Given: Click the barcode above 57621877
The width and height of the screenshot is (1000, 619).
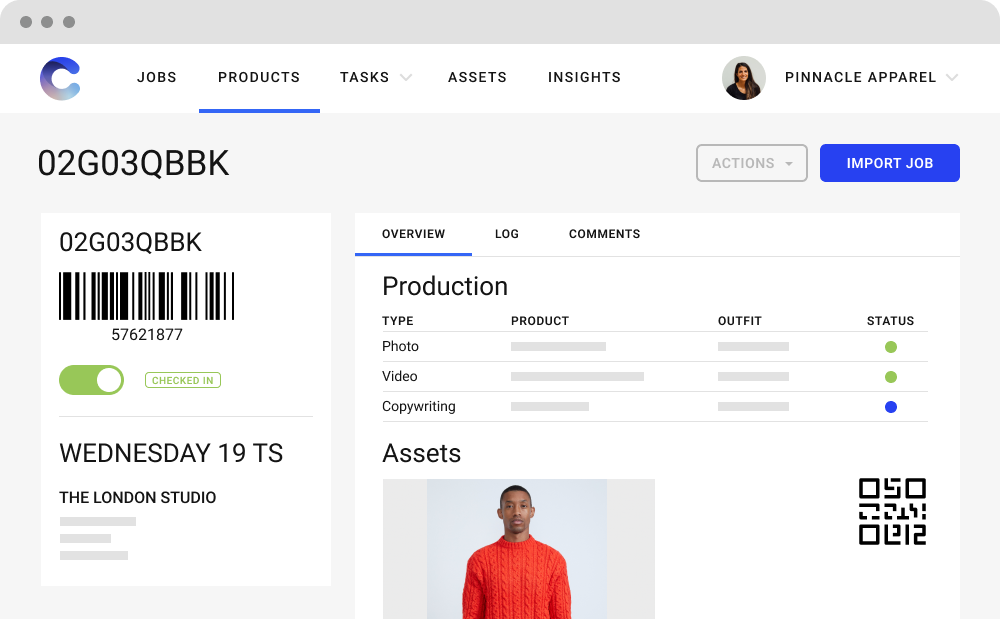Looking at the screenshot, I should point(145,295).
